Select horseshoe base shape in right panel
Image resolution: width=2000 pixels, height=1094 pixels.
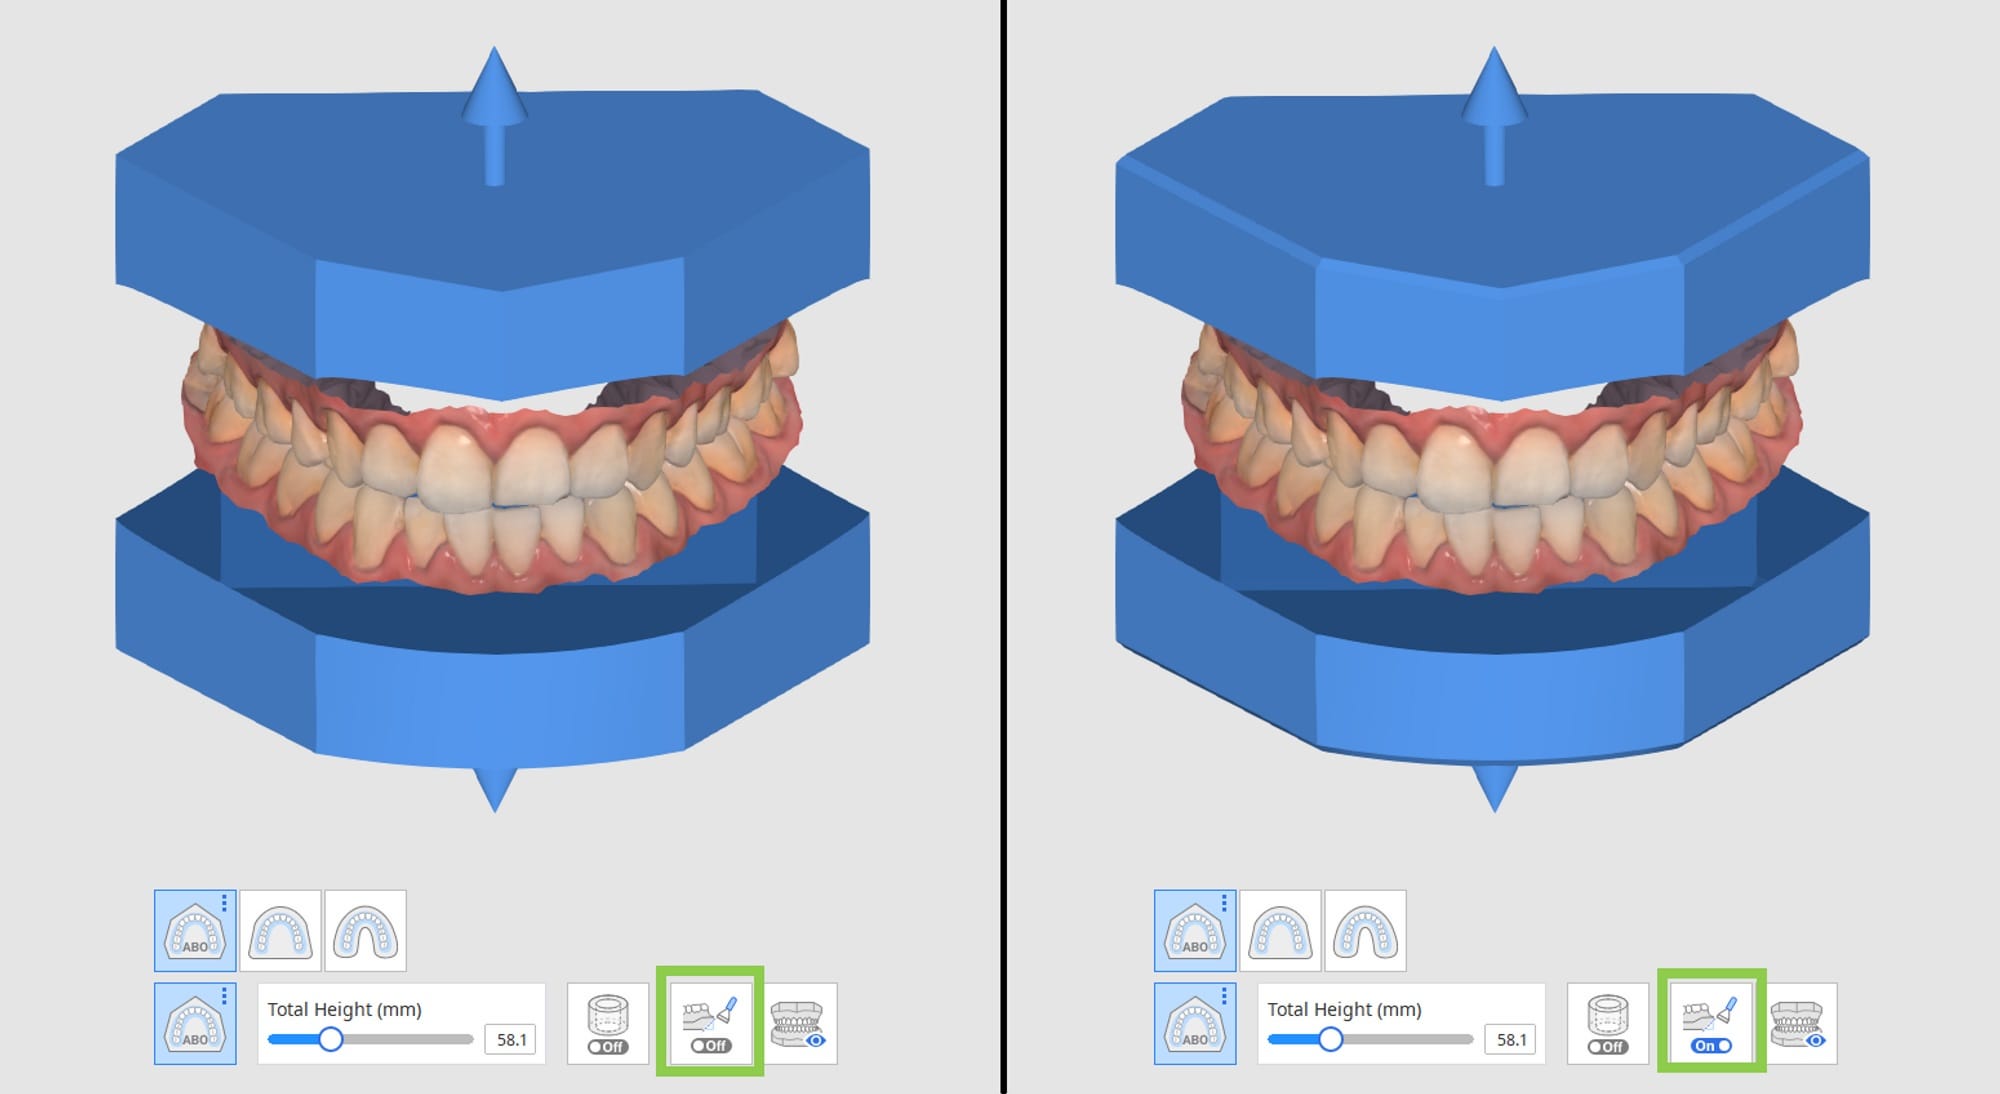pos(1365,931)
